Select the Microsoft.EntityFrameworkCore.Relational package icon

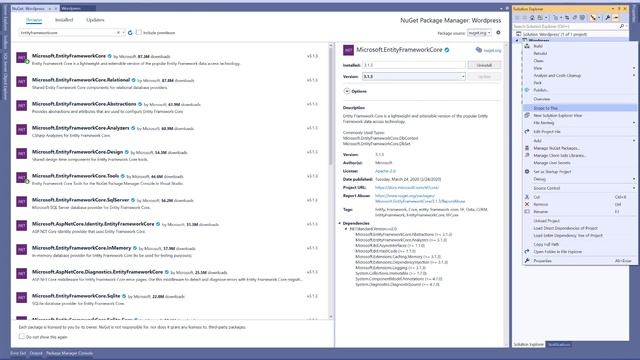(x=22, y=82)
